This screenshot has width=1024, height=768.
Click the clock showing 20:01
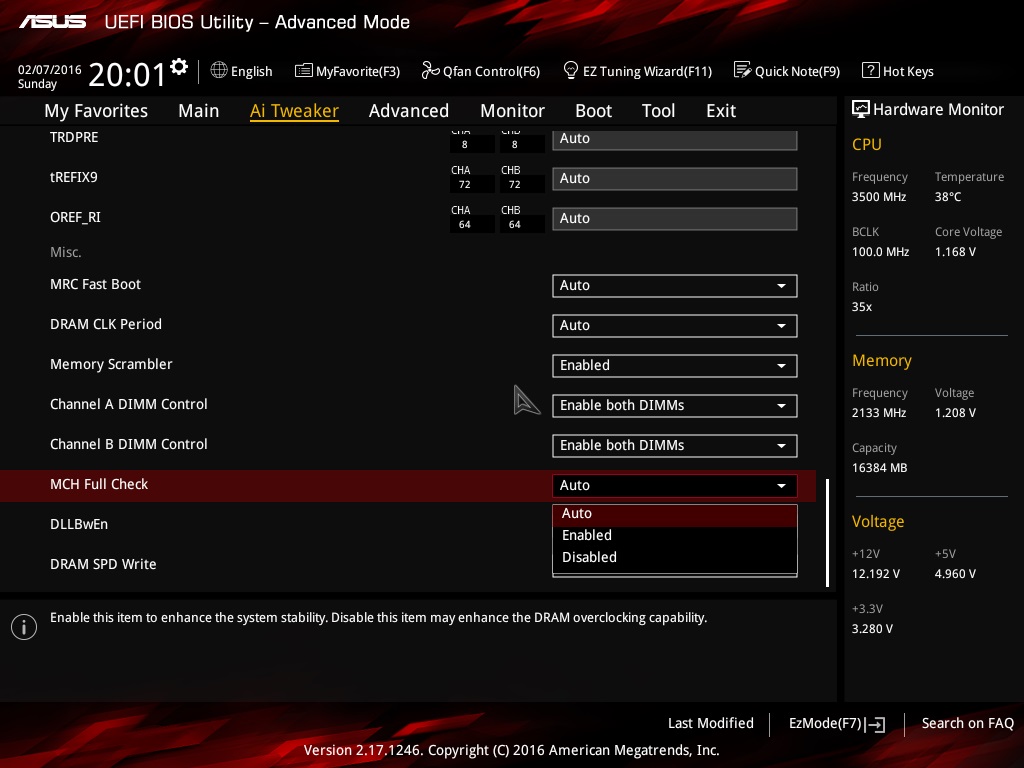(x=127, y=74)
